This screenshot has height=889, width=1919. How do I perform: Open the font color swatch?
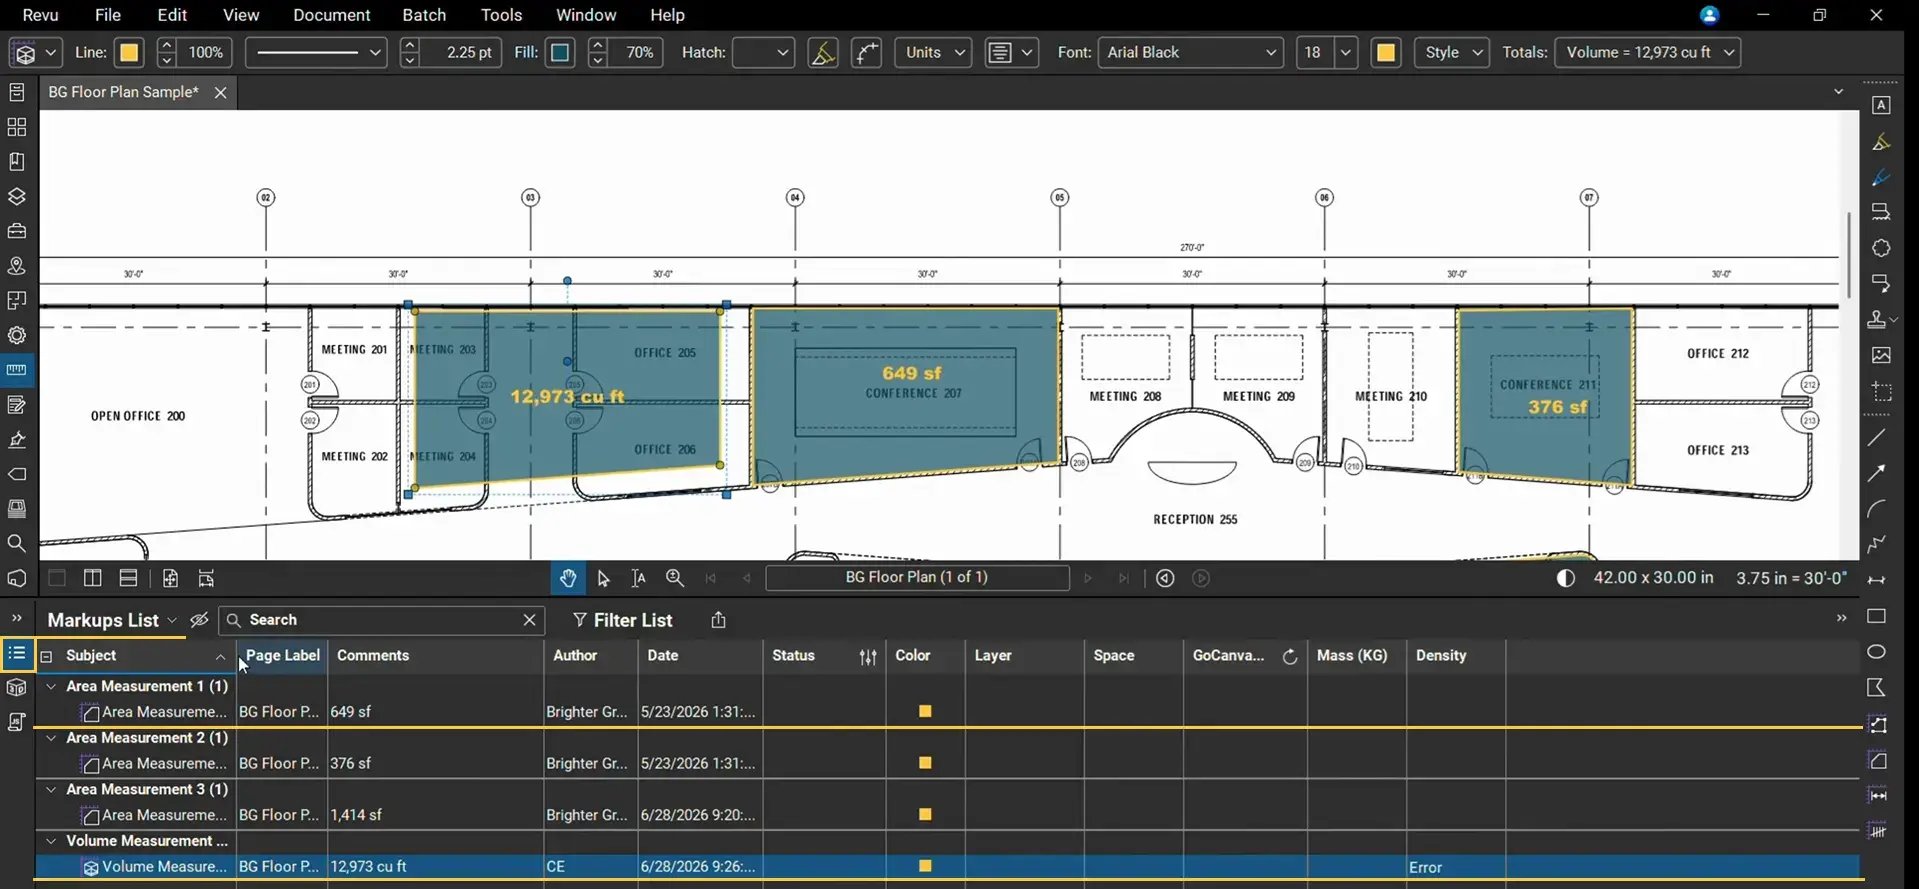point(1386,52)
